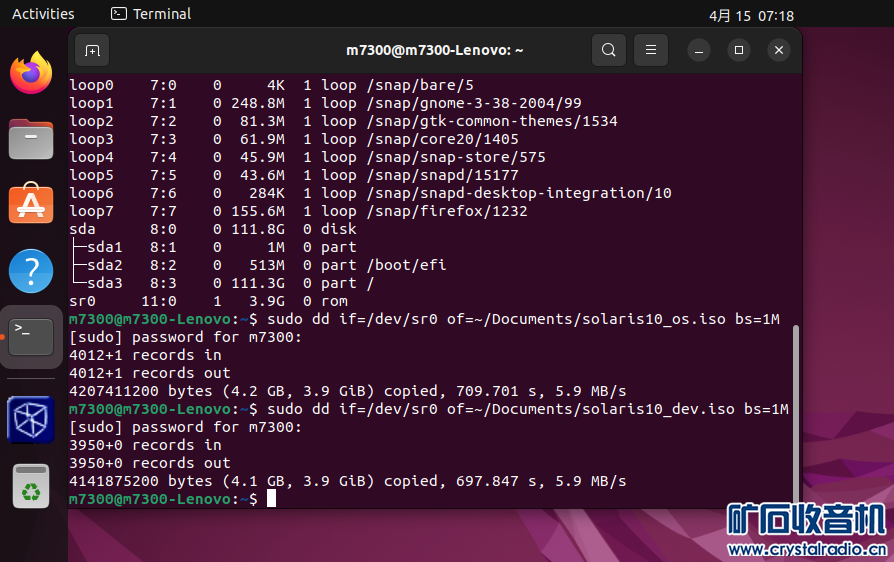Maximize the terminal window

pos(738,50)
